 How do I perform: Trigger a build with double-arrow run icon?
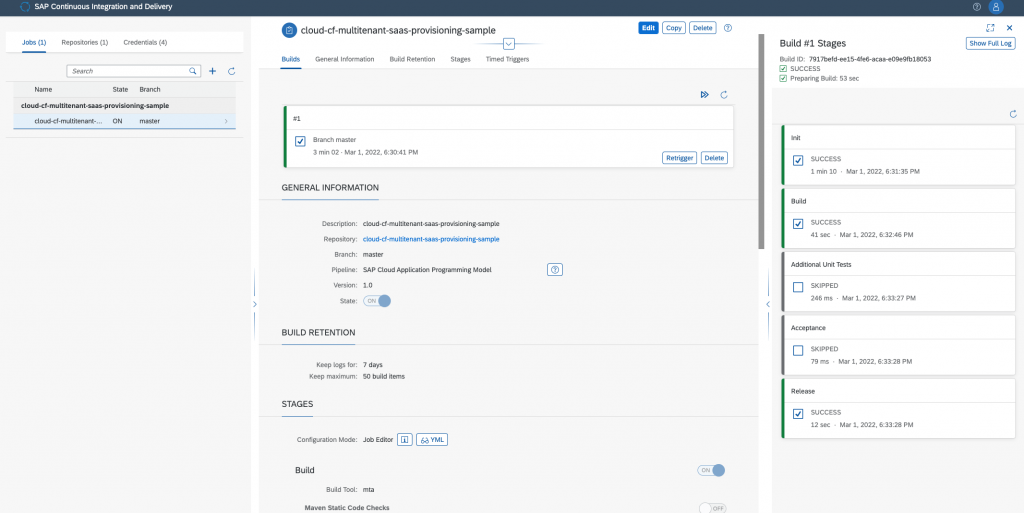point(705,95)
